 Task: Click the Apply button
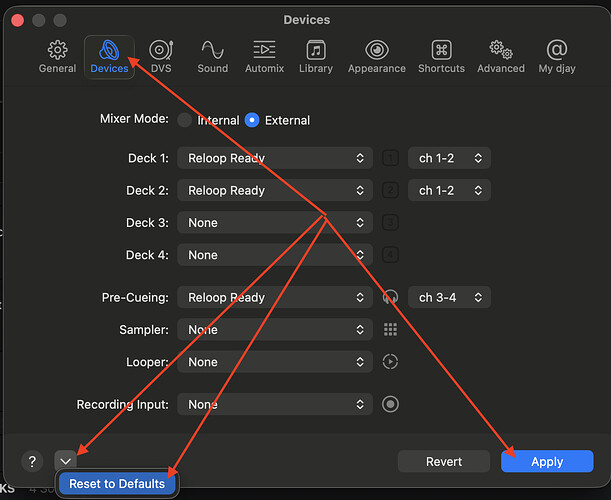(547, 461)
